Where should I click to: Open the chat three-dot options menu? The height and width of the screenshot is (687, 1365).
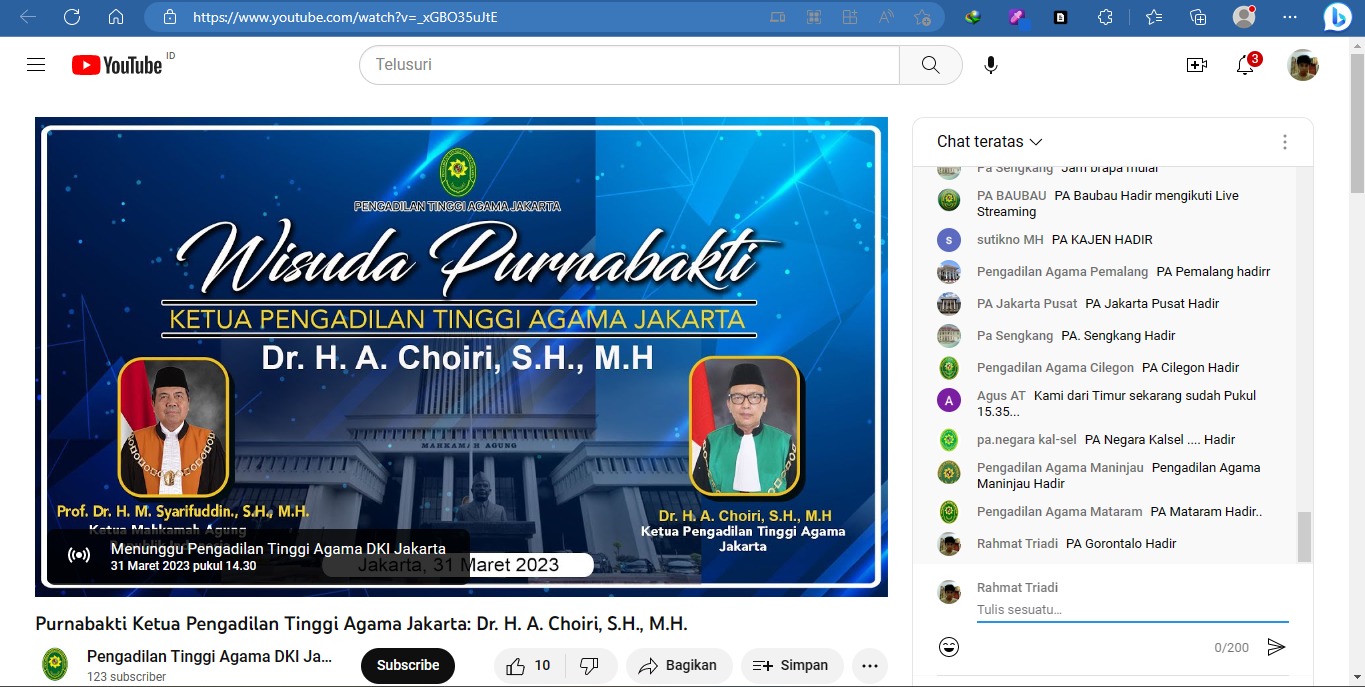tap(1285, 142)
